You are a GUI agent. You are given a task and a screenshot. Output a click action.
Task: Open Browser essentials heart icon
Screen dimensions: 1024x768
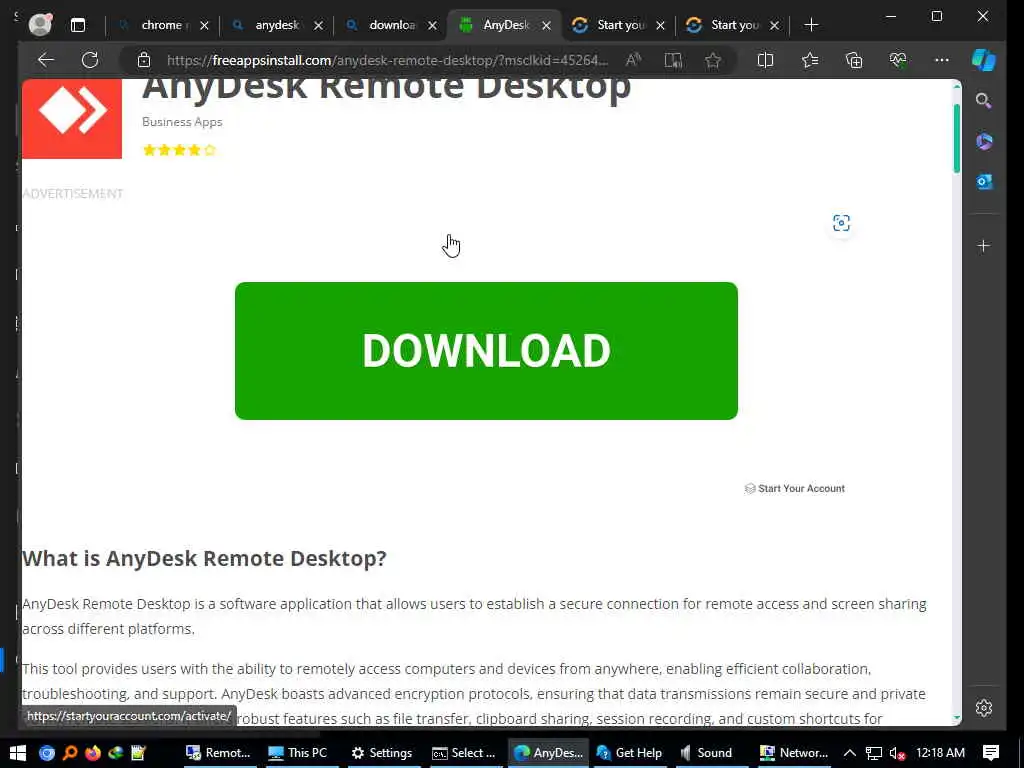pyautogui.click(x=898, y=60)
